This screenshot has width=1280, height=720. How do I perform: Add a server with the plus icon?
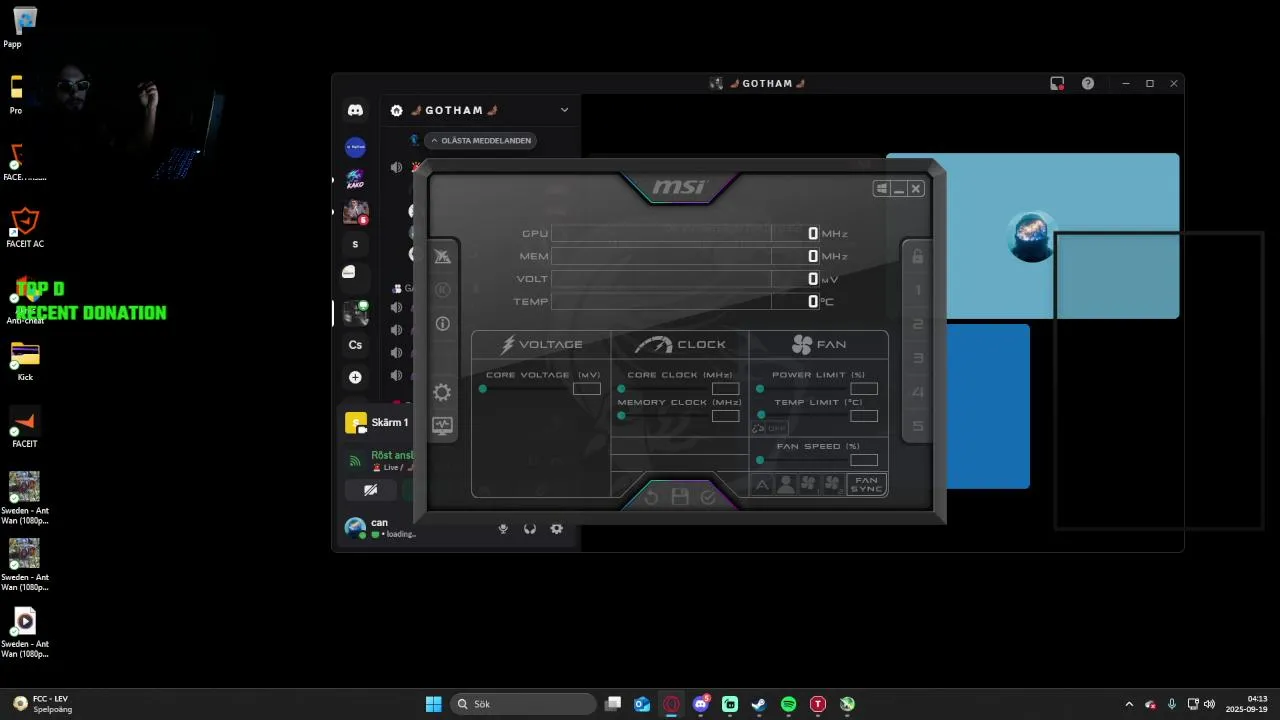point(355,377)
